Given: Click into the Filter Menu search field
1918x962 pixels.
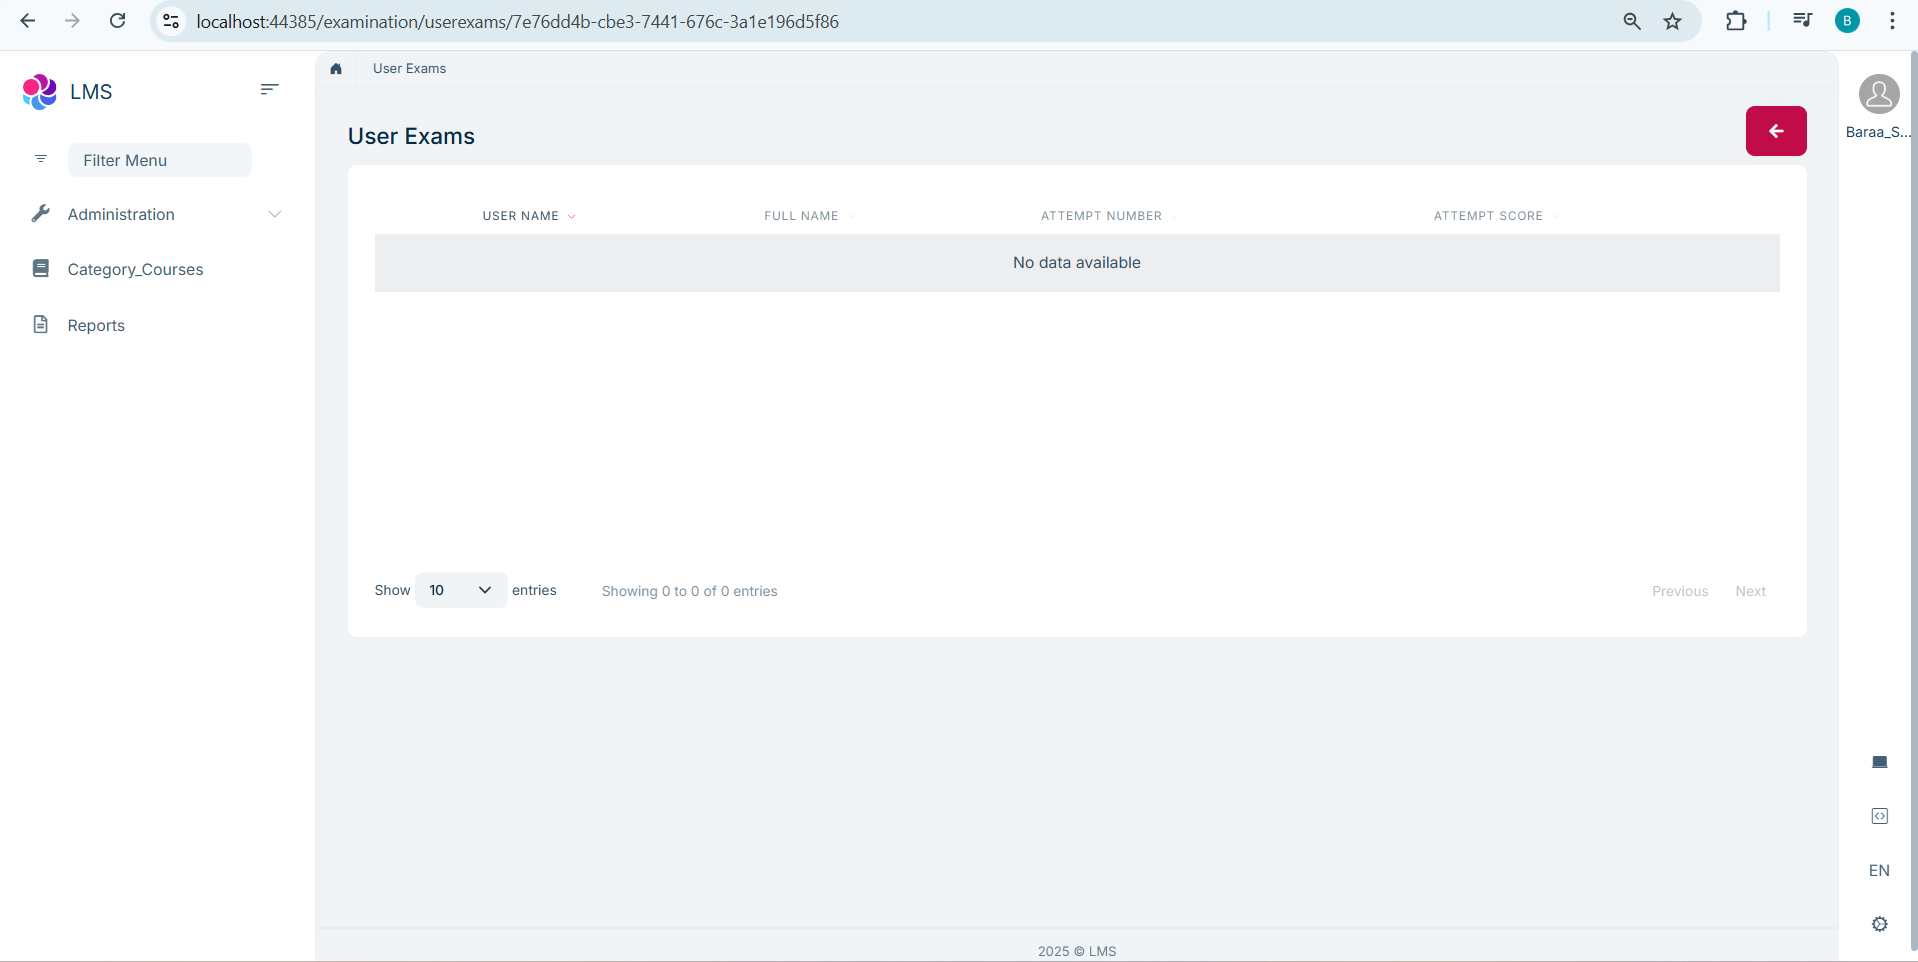Looking at the screenshot, I should click(x=159, y=160).
